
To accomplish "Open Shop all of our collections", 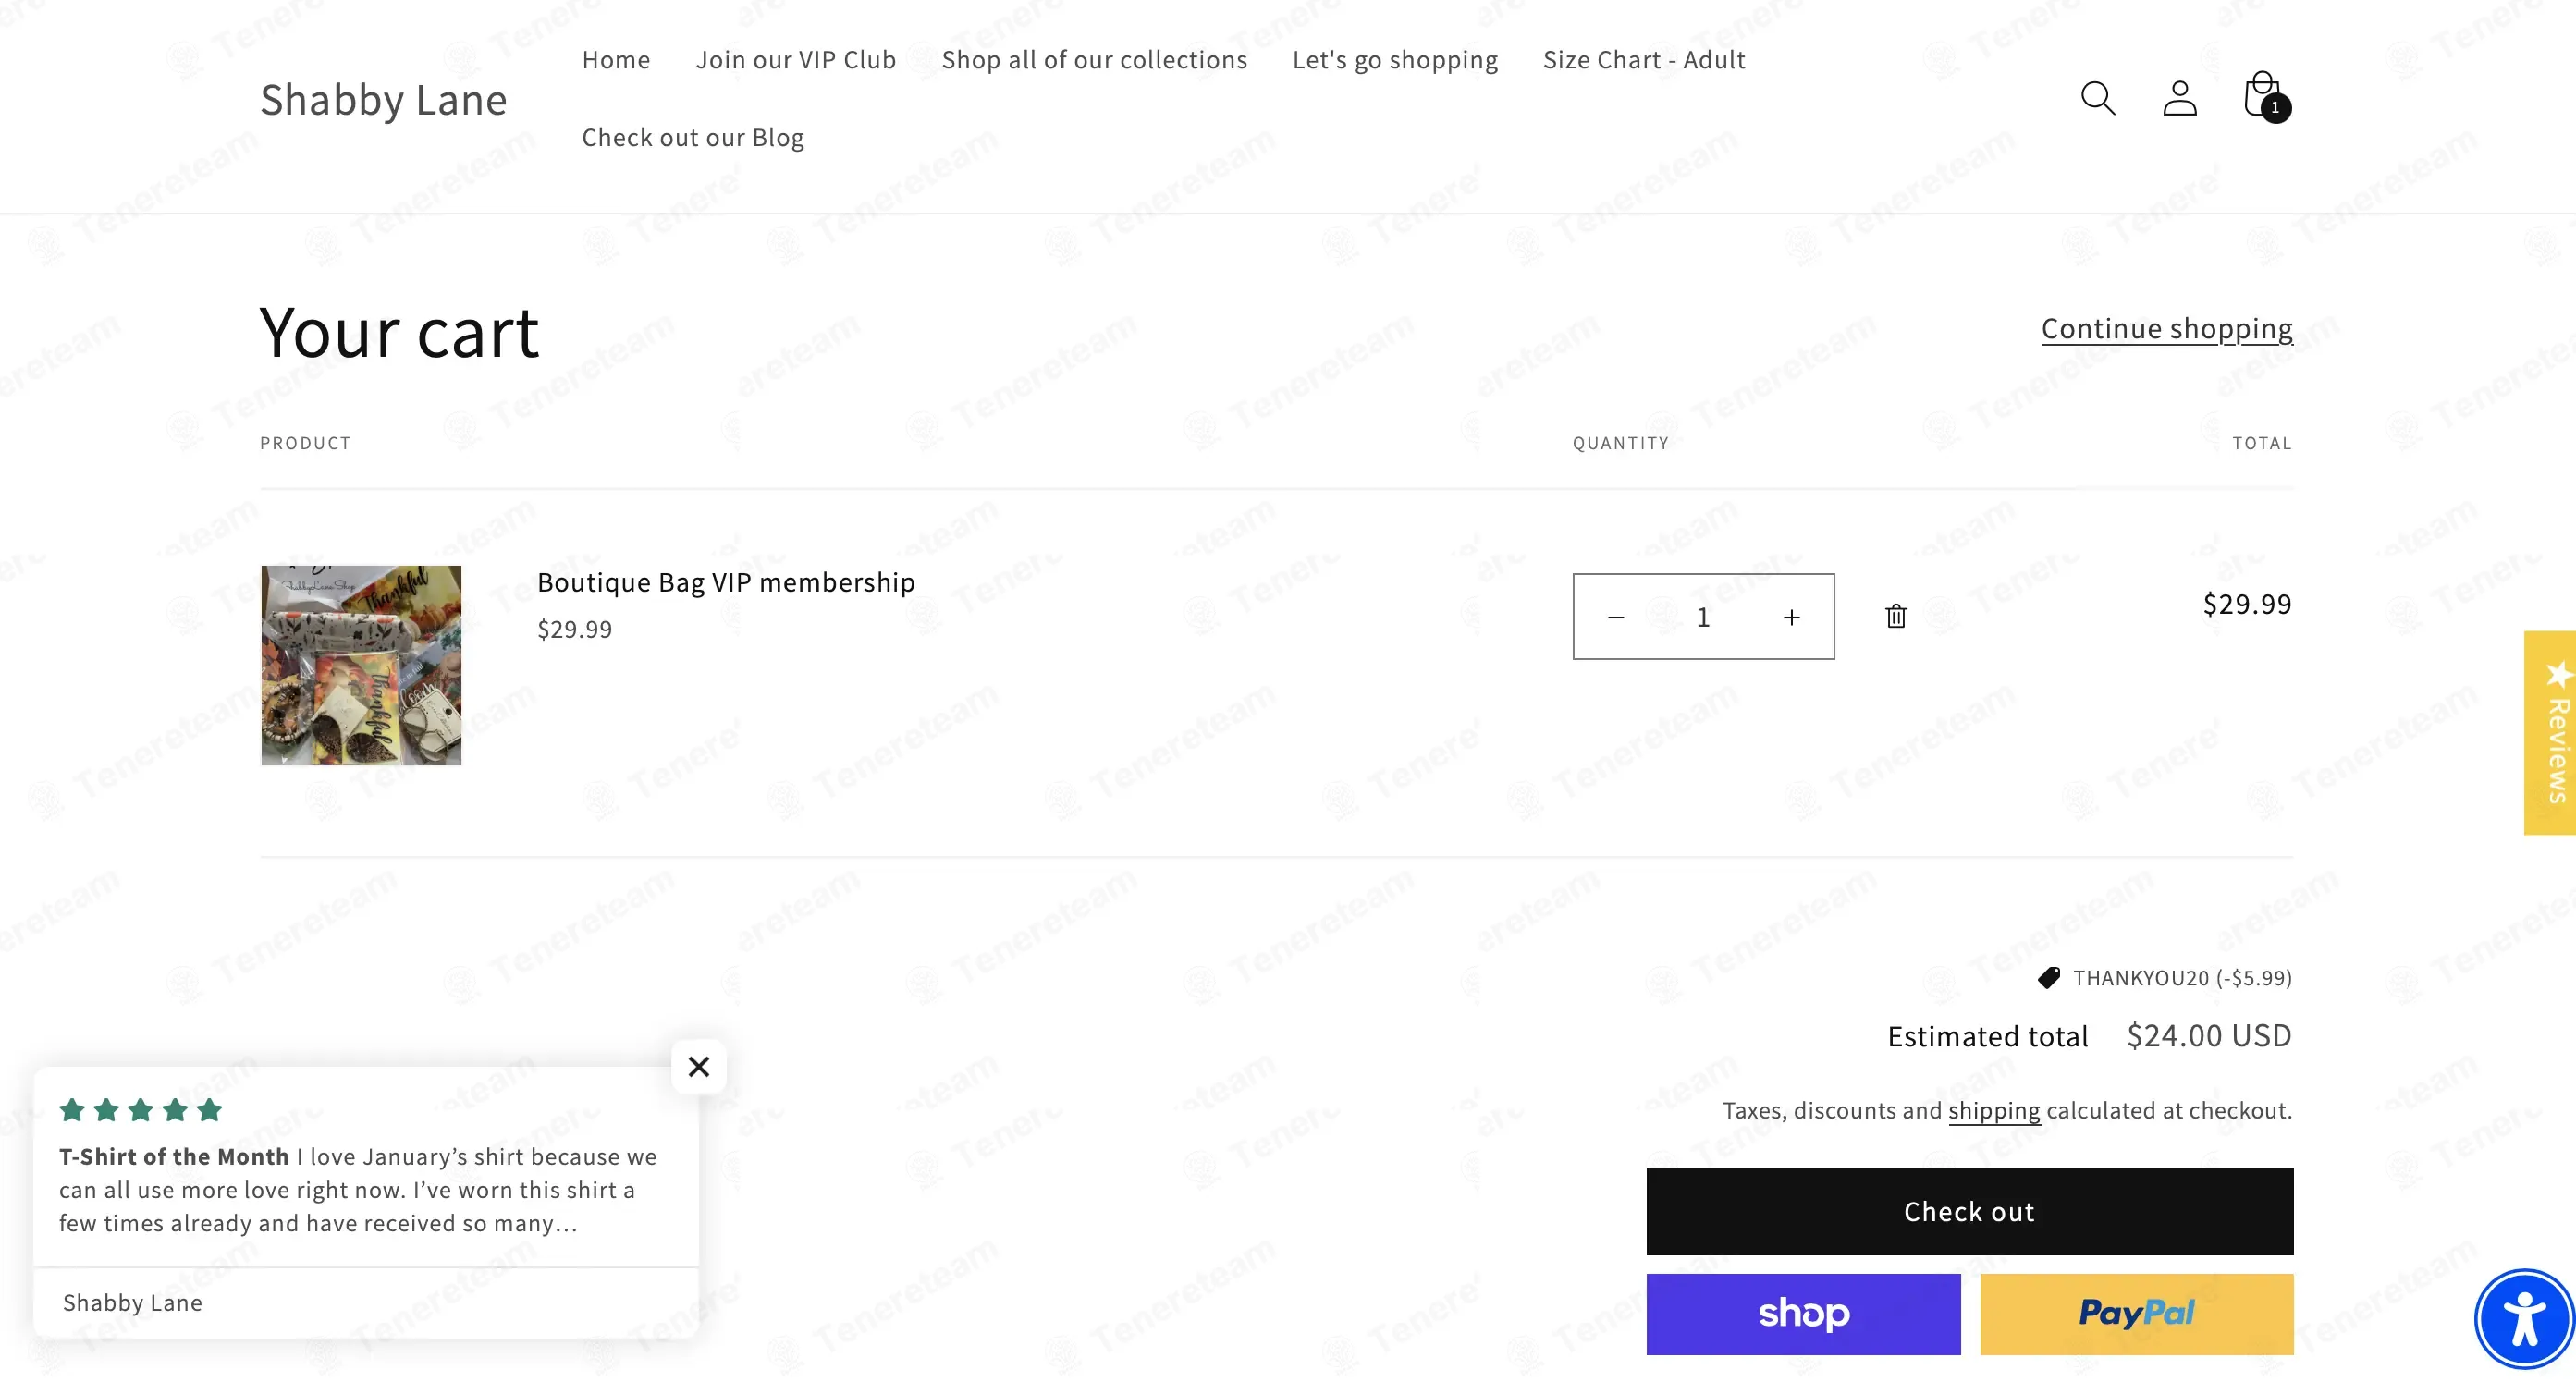I will click(1094, 60).
